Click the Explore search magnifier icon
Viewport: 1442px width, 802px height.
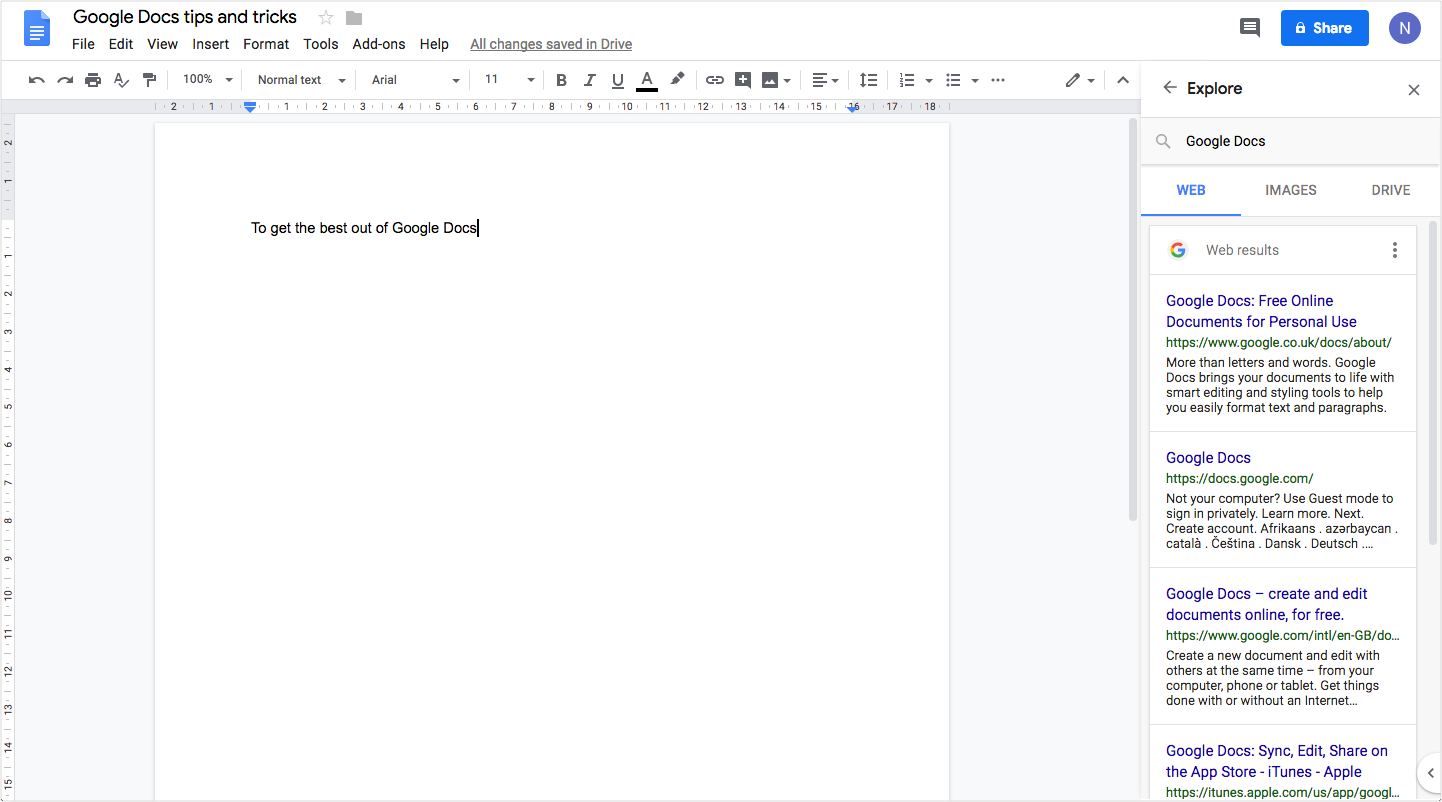coord(1163,142)
